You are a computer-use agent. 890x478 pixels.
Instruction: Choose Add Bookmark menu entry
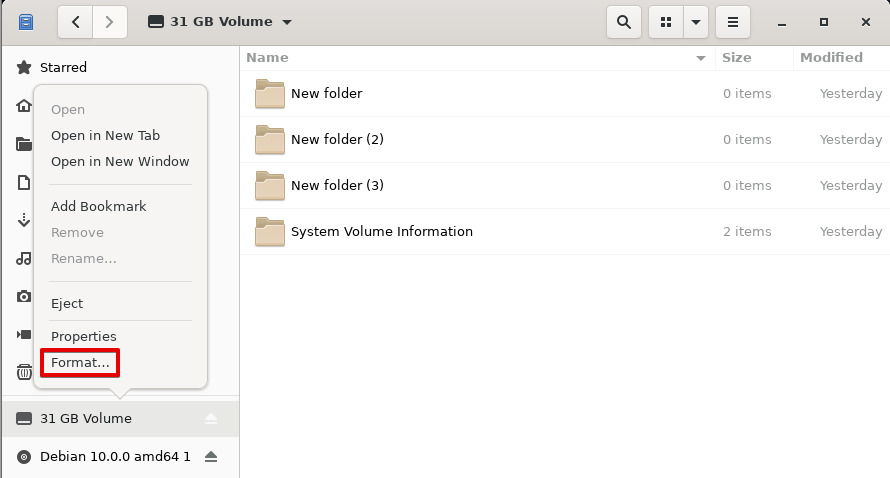coord(98,207)
